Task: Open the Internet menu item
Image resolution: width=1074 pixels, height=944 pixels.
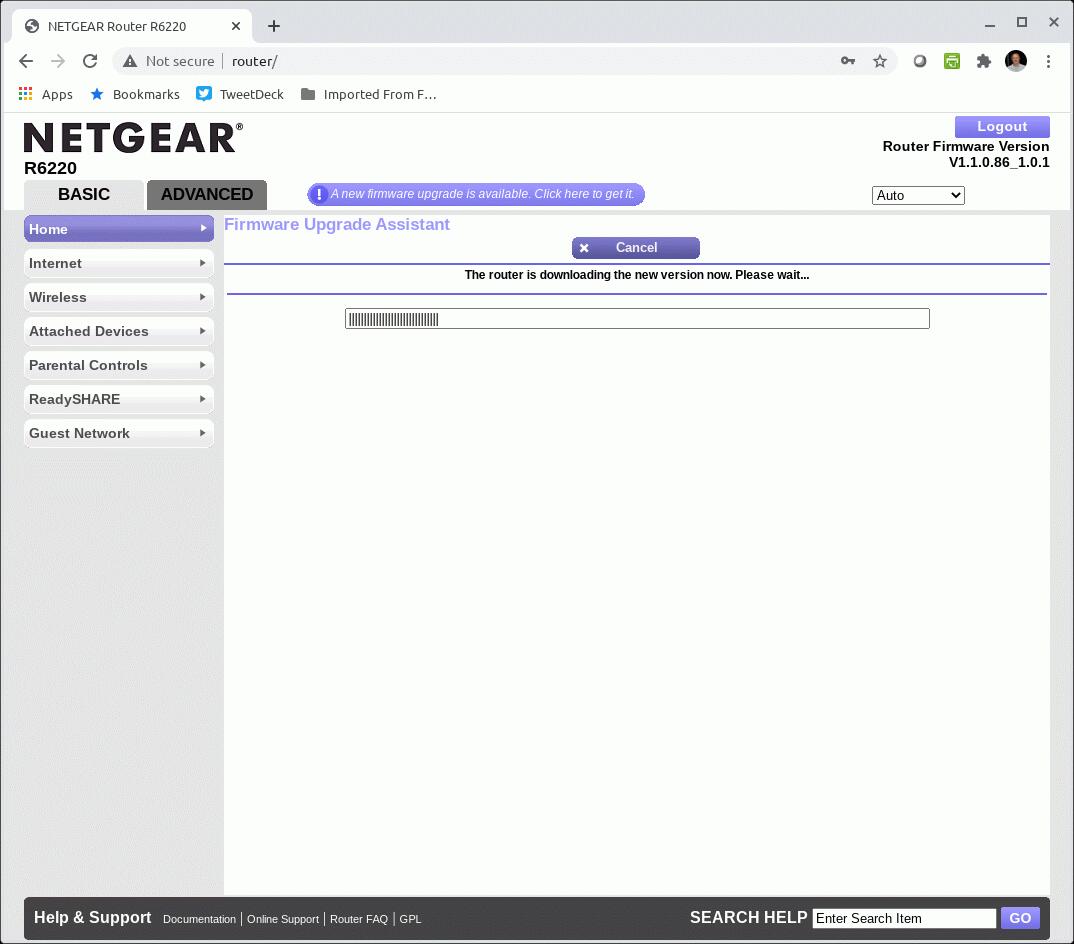Action: coord(118,263)
